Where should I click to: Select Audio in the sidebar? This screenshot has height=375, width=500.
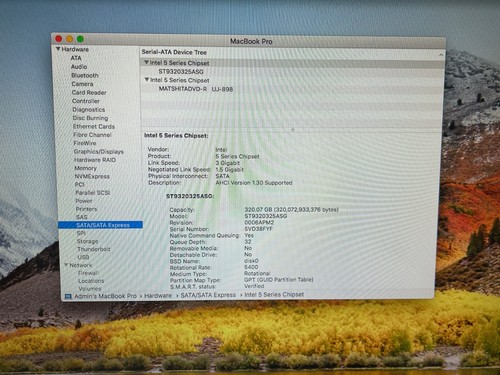(x=79, y=67)
